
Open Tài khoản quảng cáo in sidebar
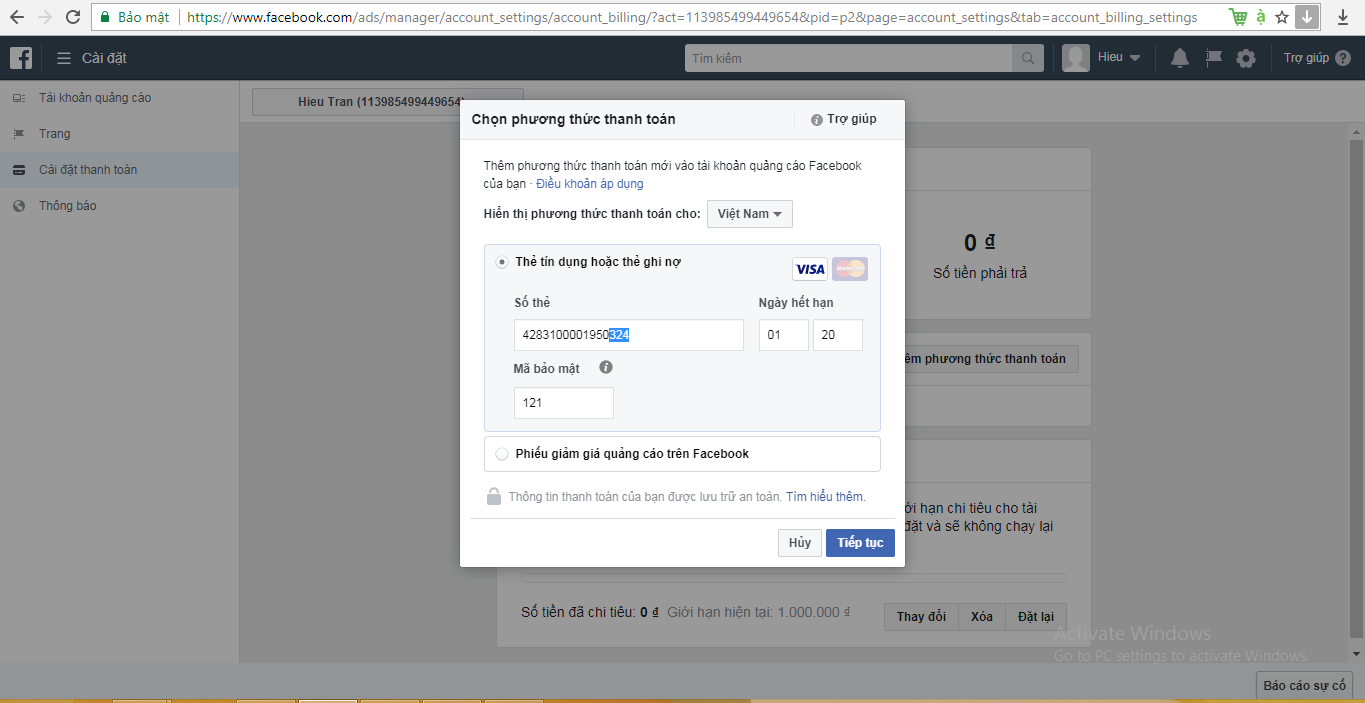pos(95,98)
